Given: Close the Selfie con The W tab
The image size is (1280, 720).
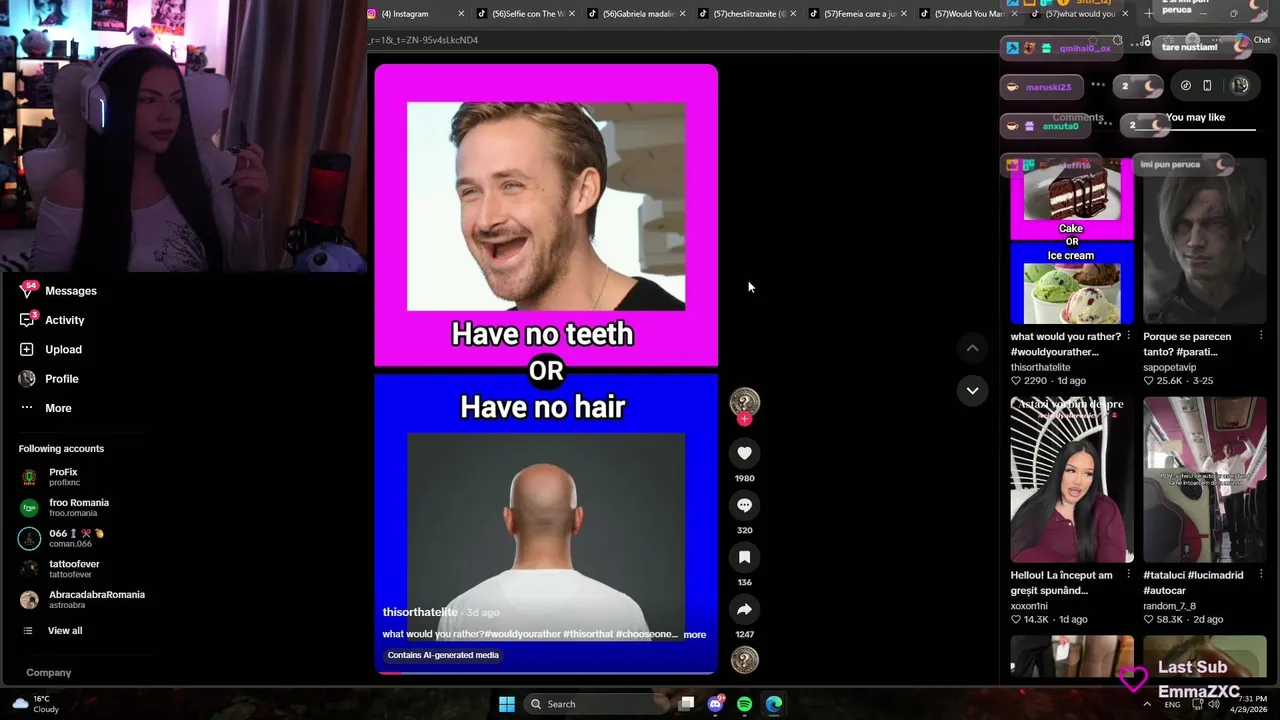Looking at the screenshot, I should click(x=572, y=14).
